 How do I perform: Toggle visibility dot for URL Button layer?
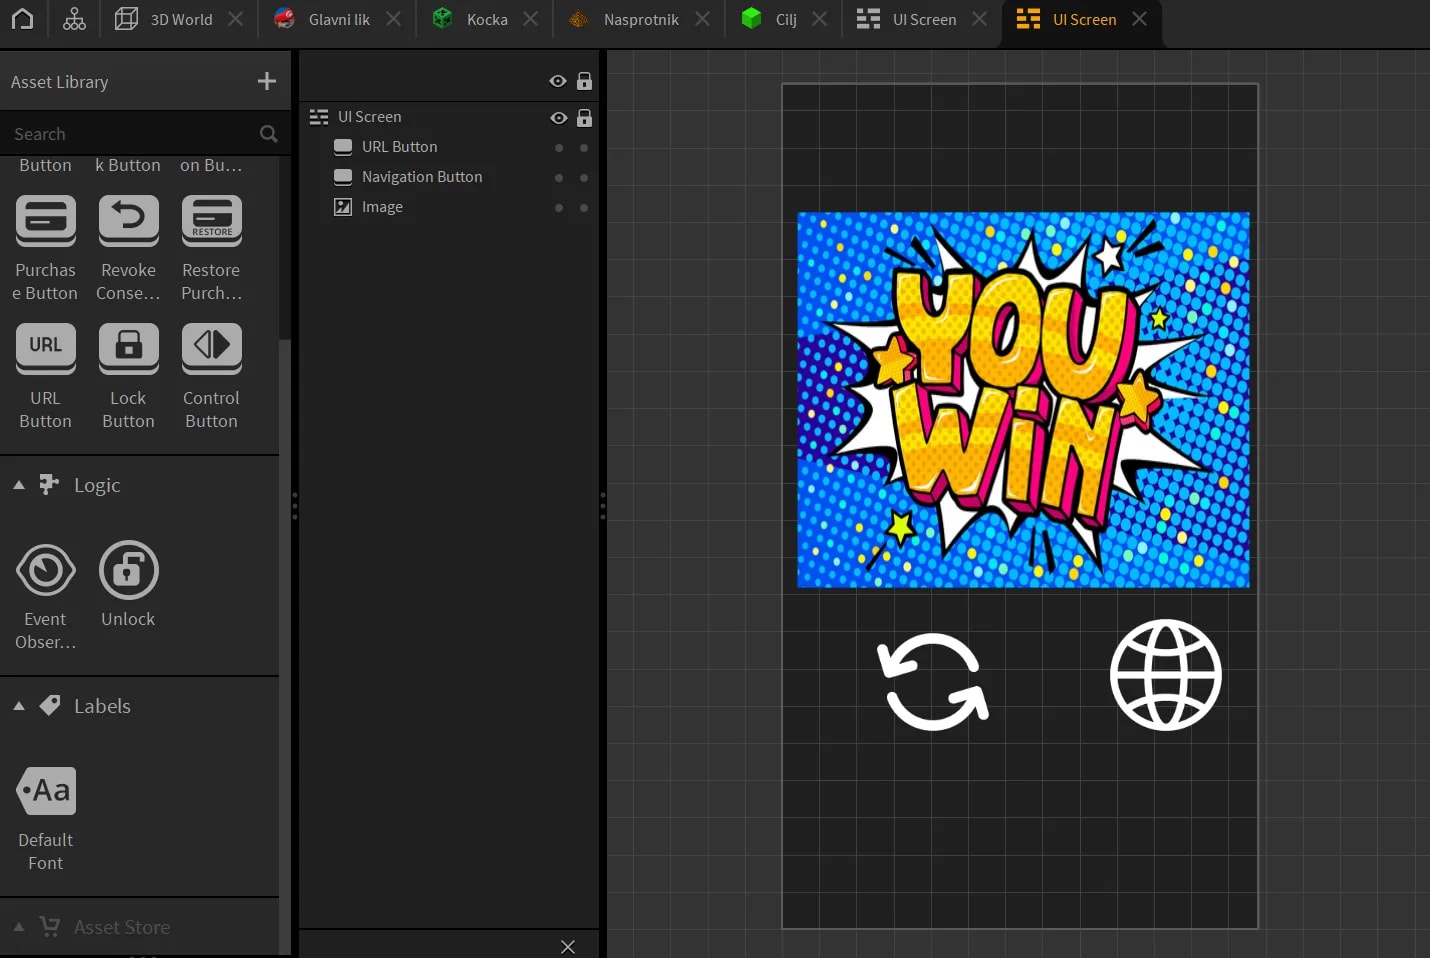(x=559, y=148)
